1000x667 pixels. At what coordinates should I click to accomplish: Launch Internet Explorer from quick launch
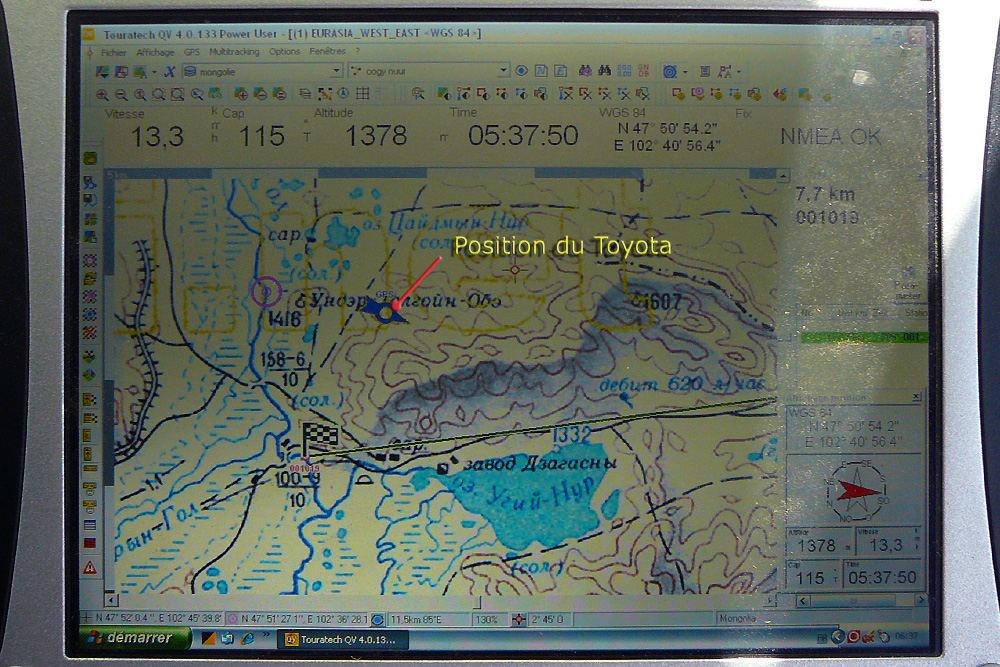pos(247,638)
